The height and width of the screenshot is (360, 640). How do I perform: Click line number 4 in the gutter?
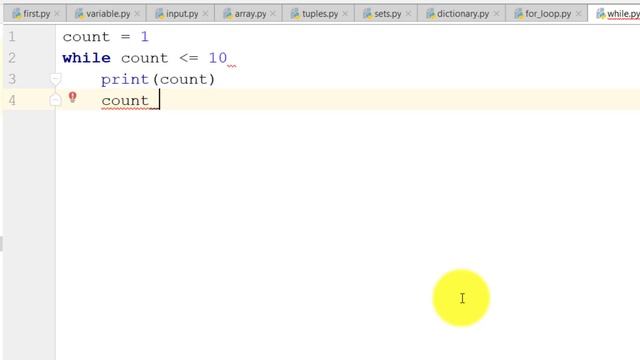(12, 100)
